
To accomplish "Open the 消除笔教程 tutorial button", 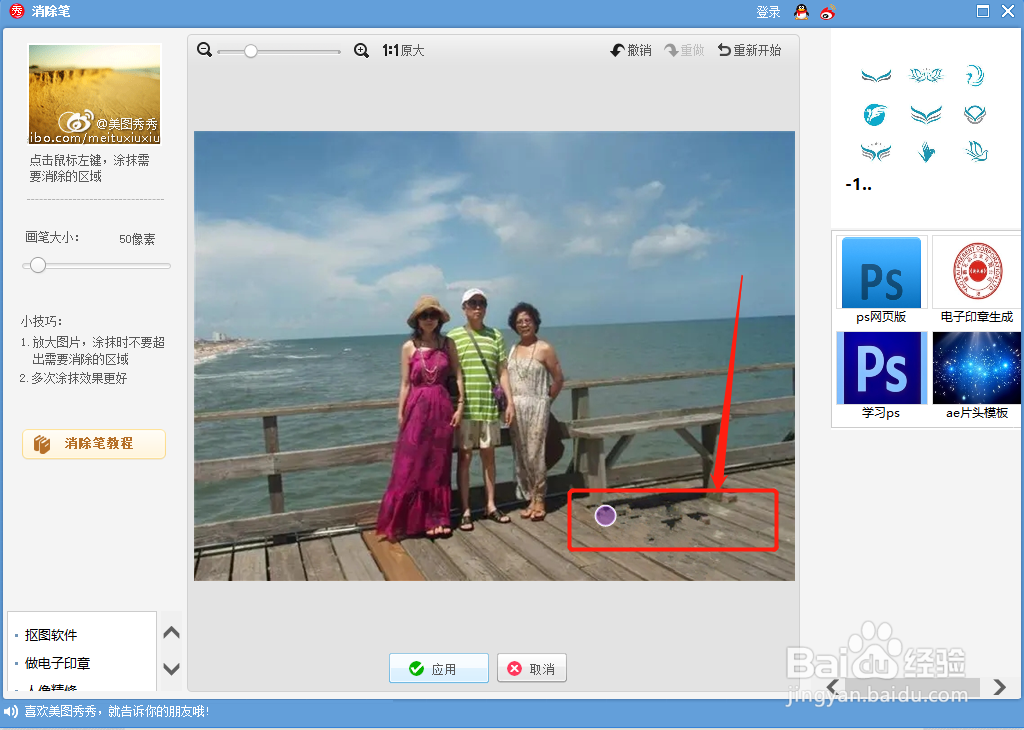I will (x=94, y=444).
